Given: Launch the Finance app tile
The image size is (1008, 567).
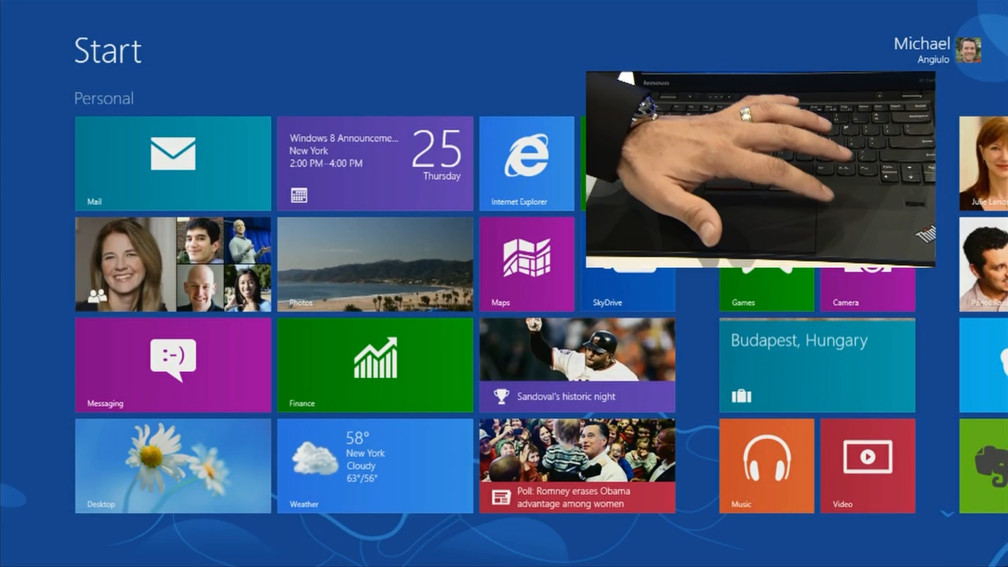Looking at the screenshot, I should click(375, 365).
